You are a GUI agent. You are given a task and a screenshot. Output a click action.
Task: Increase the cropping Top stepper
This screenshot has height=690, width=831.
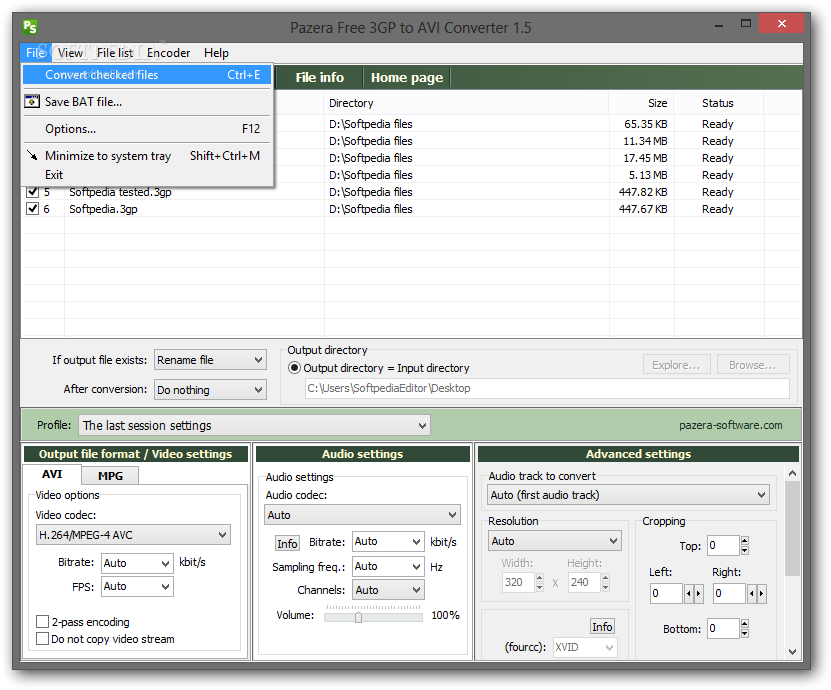(x=745, y=541)
